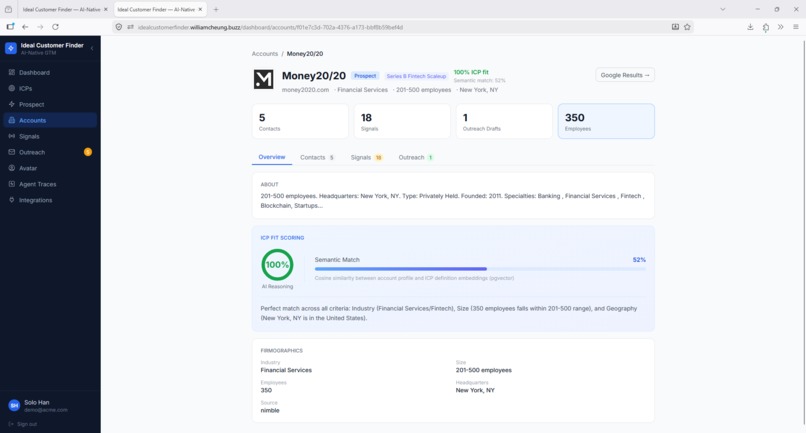The height and width of the screenshot is (433, 806).
Task: Open the browser extensions icon
Action: [765, 27]
